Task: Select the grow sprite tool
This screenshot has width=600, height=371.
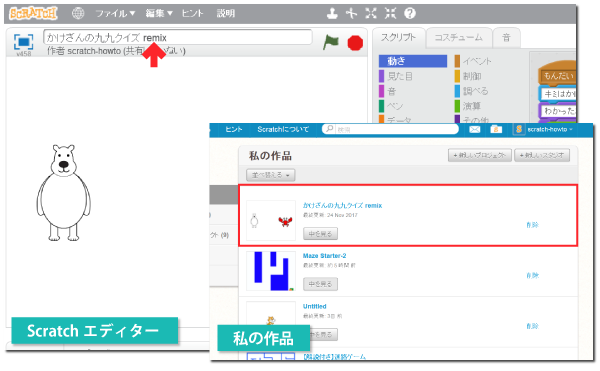Action: click(371, 13)
